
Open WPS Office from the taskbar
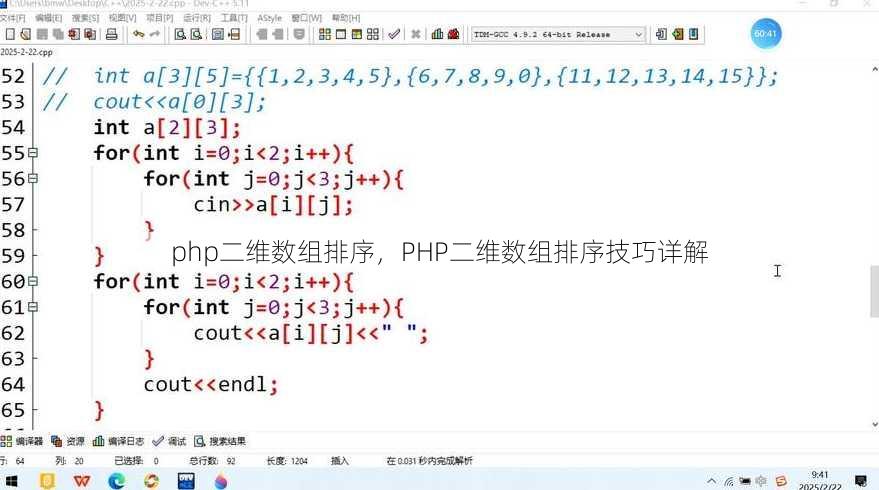tap(82, 481)
